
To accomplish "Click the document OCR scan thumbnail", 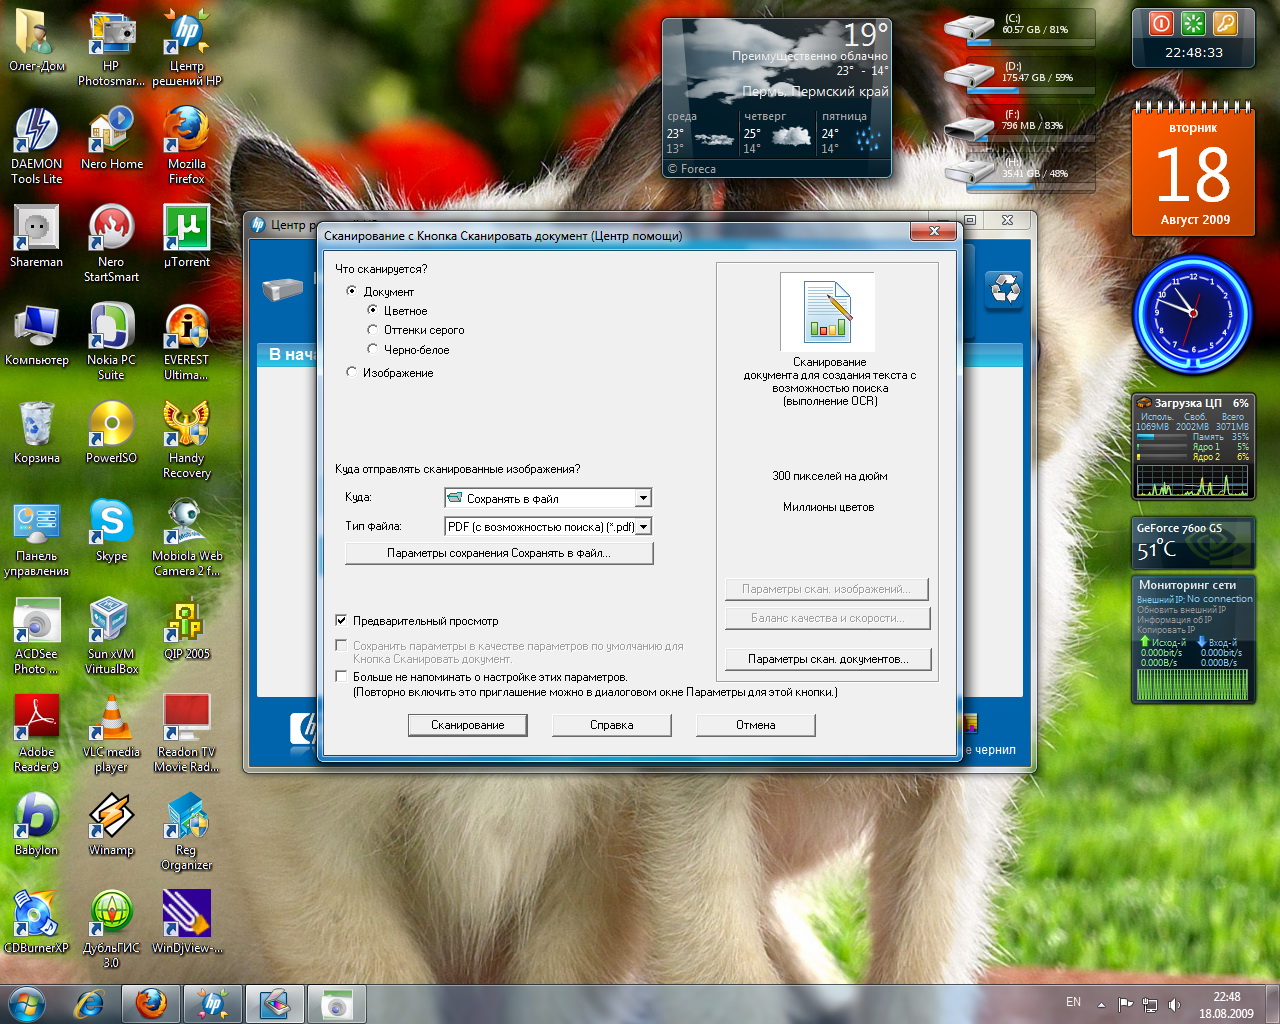I will (828, 311).
